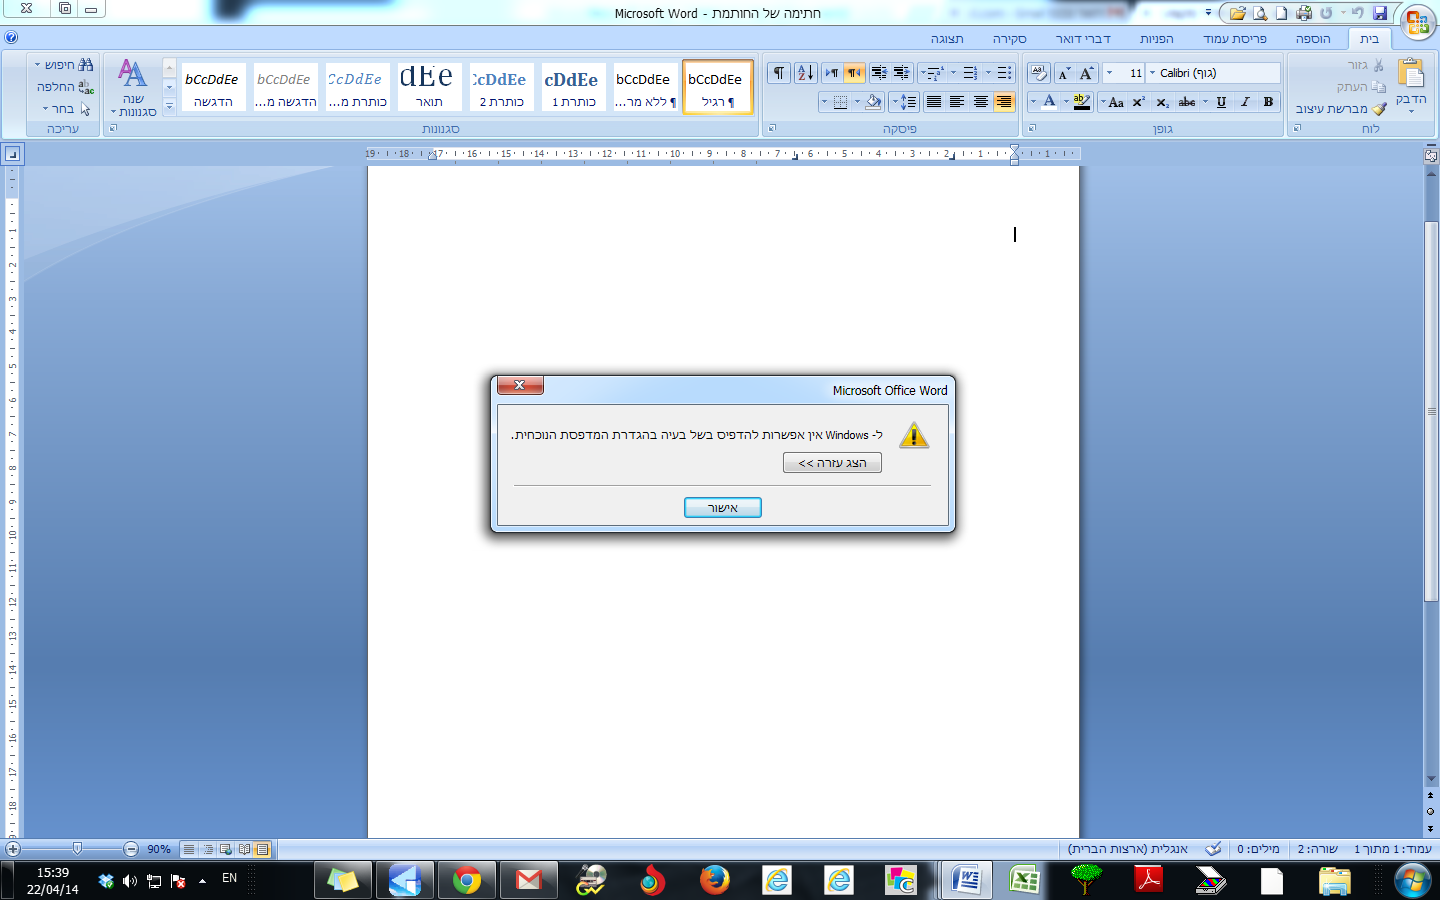Apply strikethrough formatting
Image resolution: width=1440 pixels, height=900 pixels.
(1187, 102)
